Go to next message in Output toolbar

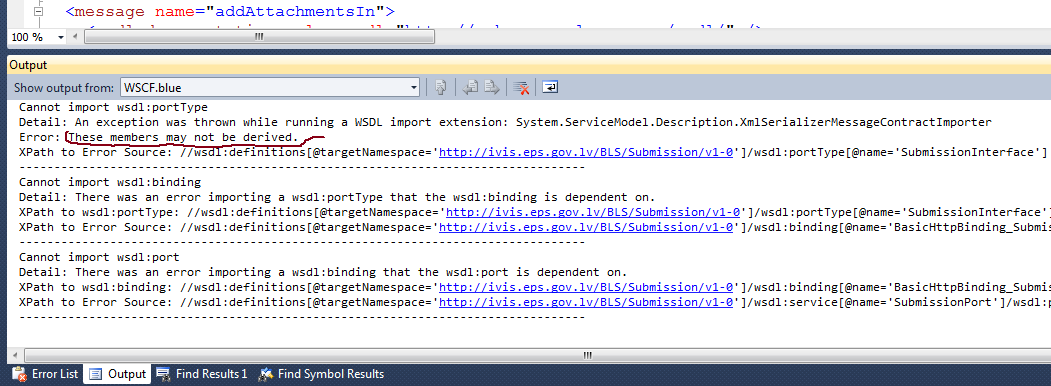point(493,87)
